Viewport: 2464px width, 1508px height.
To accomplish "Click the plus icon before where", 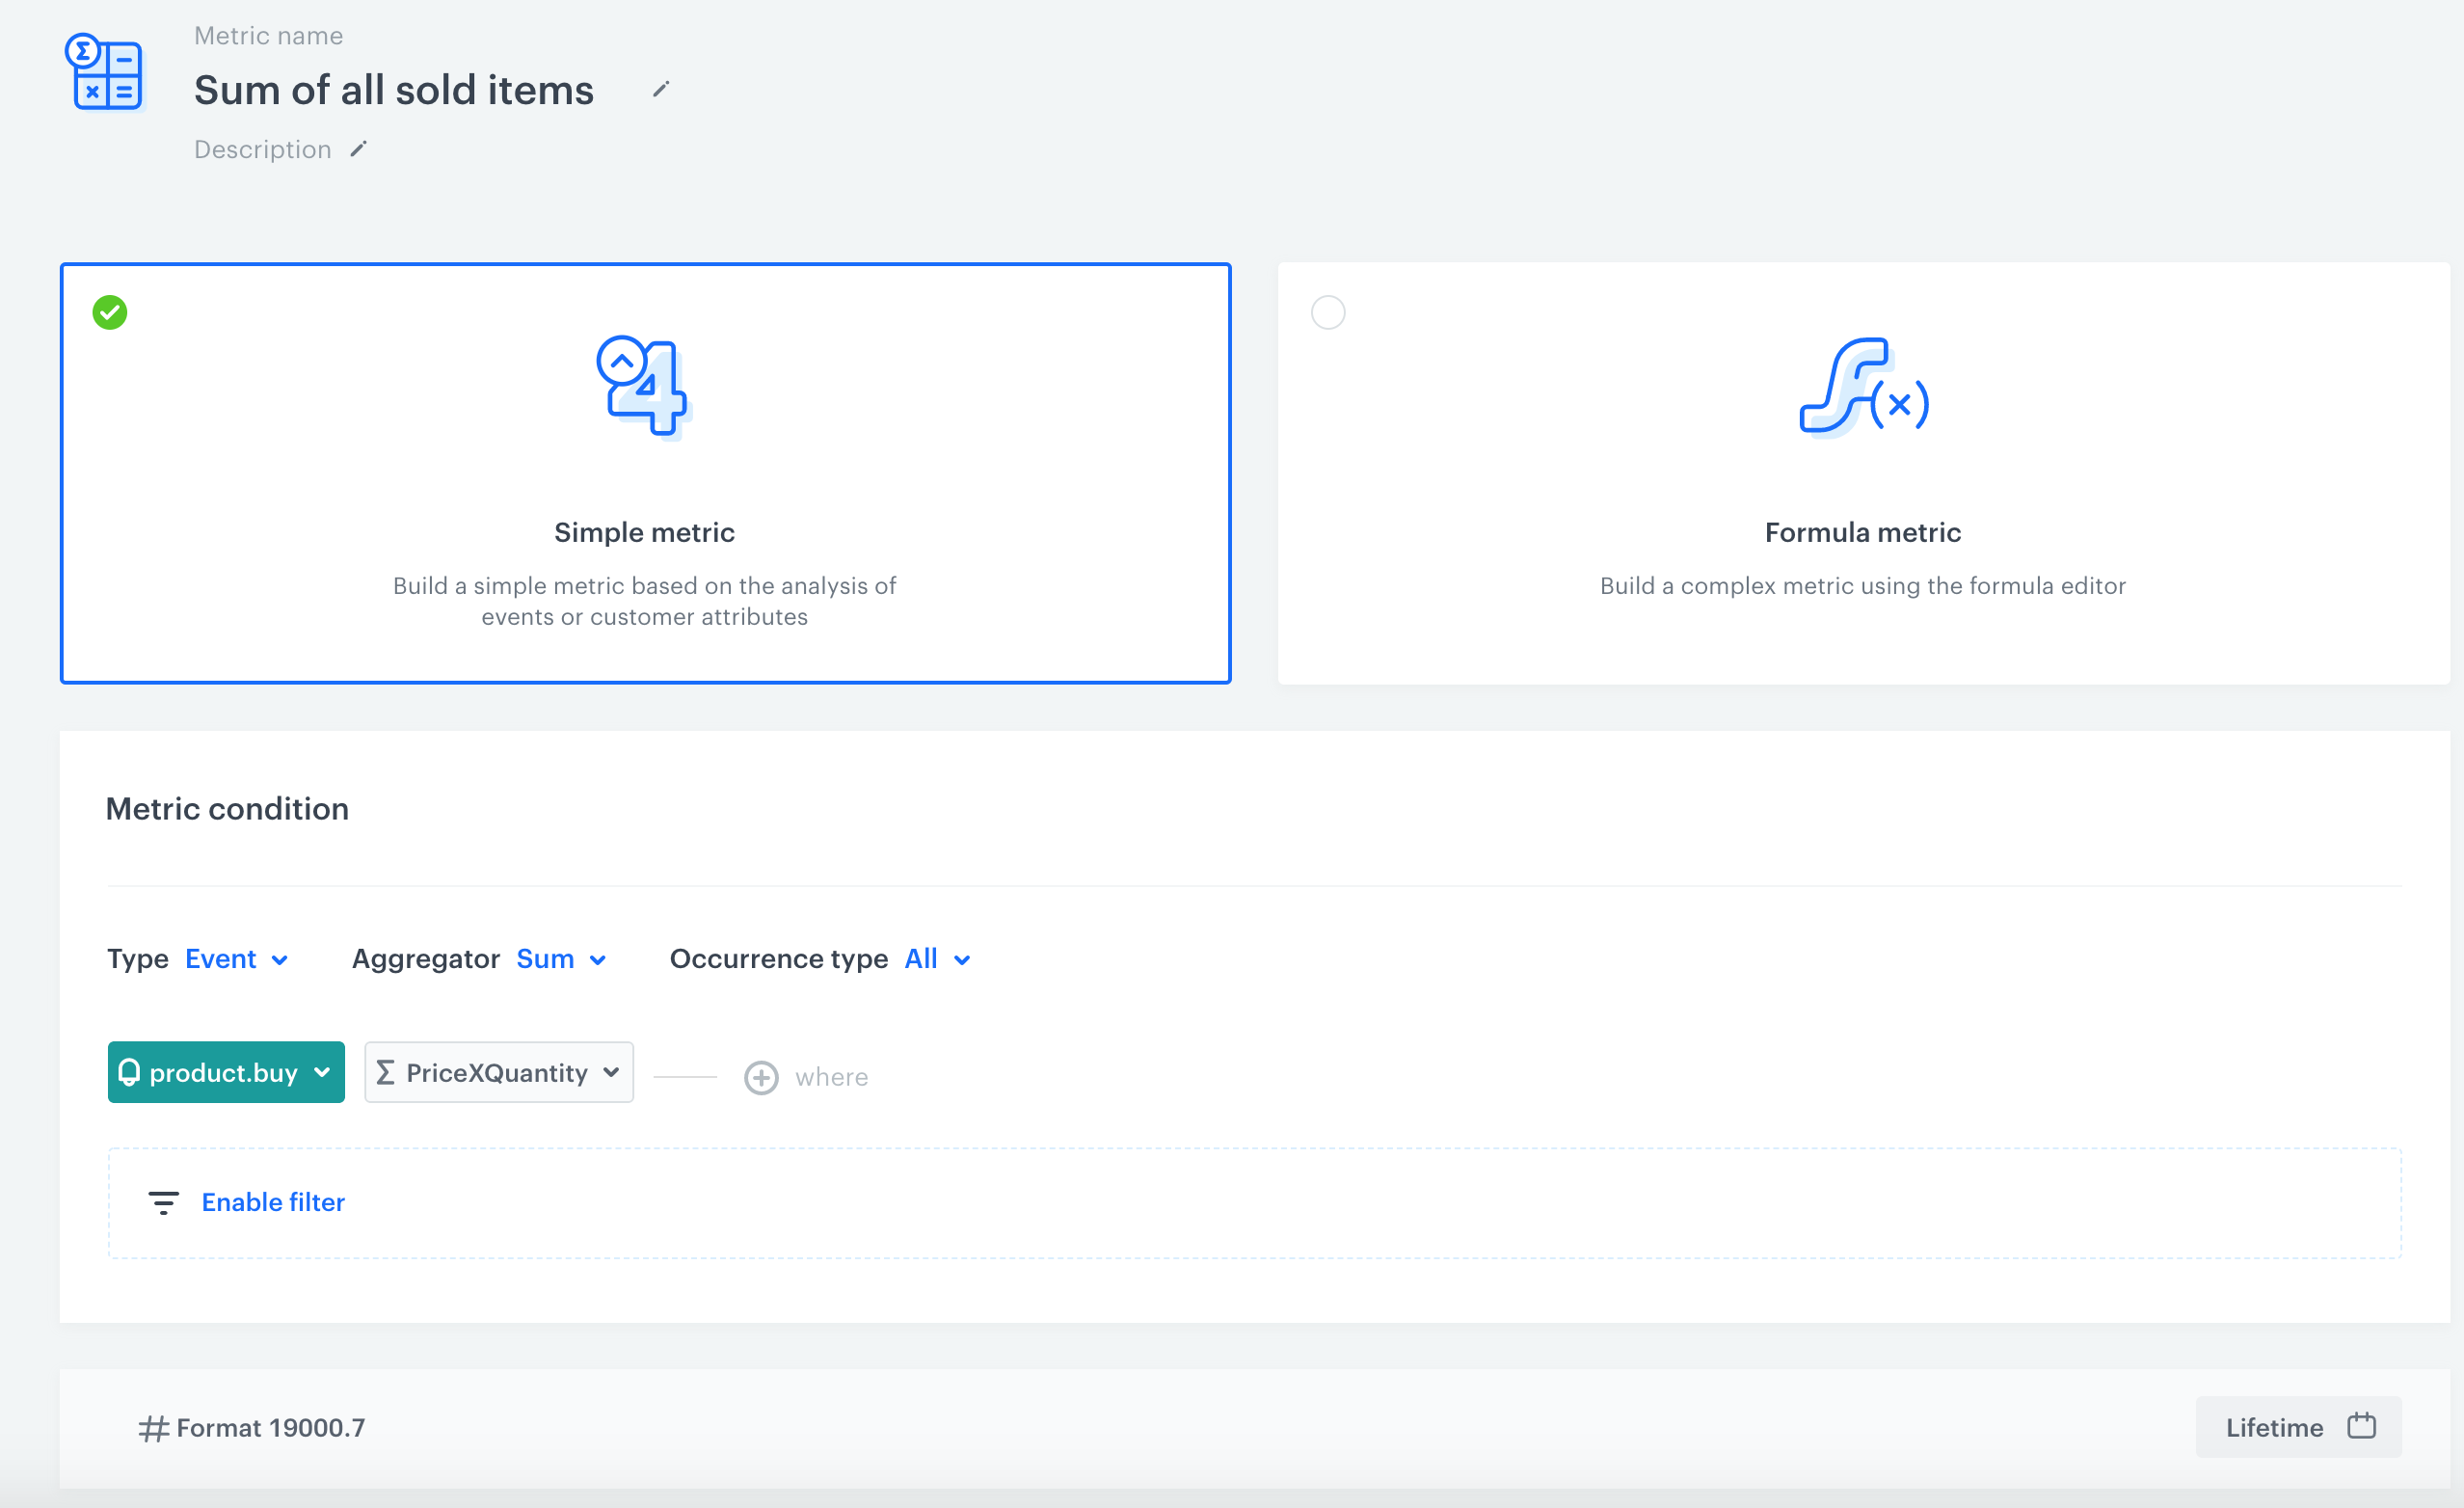I will [761, 1077].
